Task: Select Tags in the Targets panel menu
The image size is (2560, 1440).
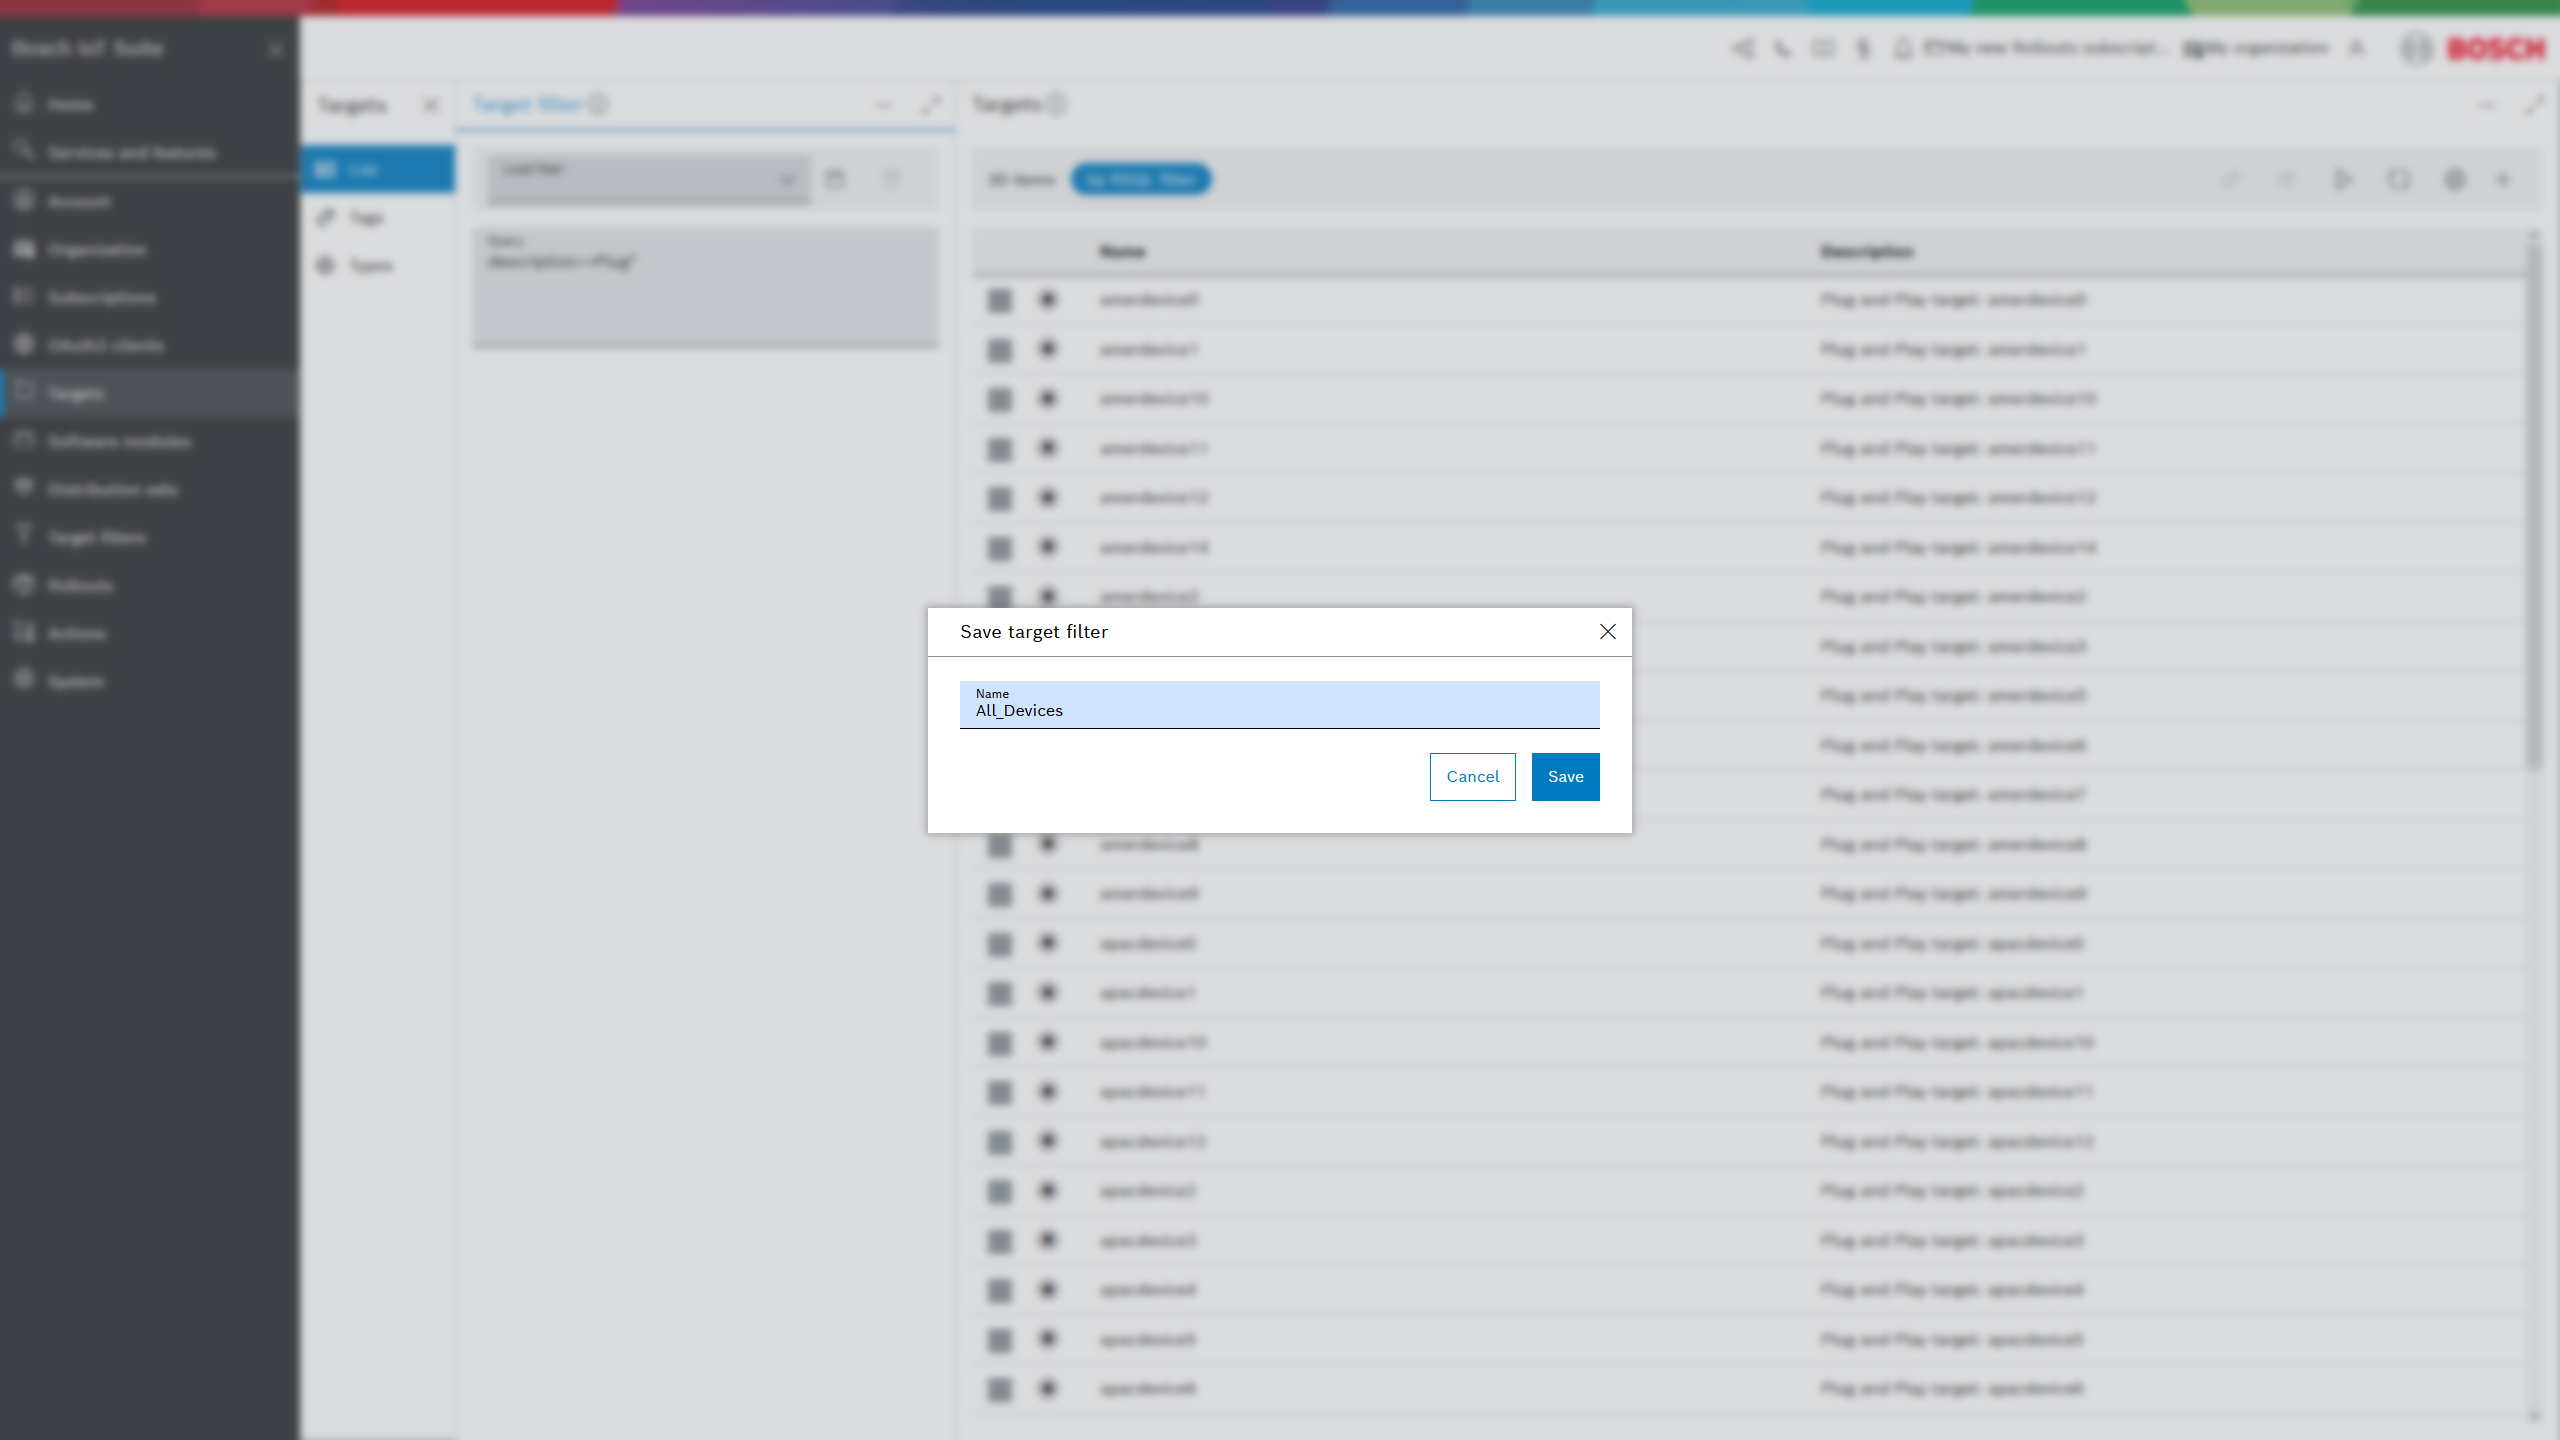Action: 365,218
